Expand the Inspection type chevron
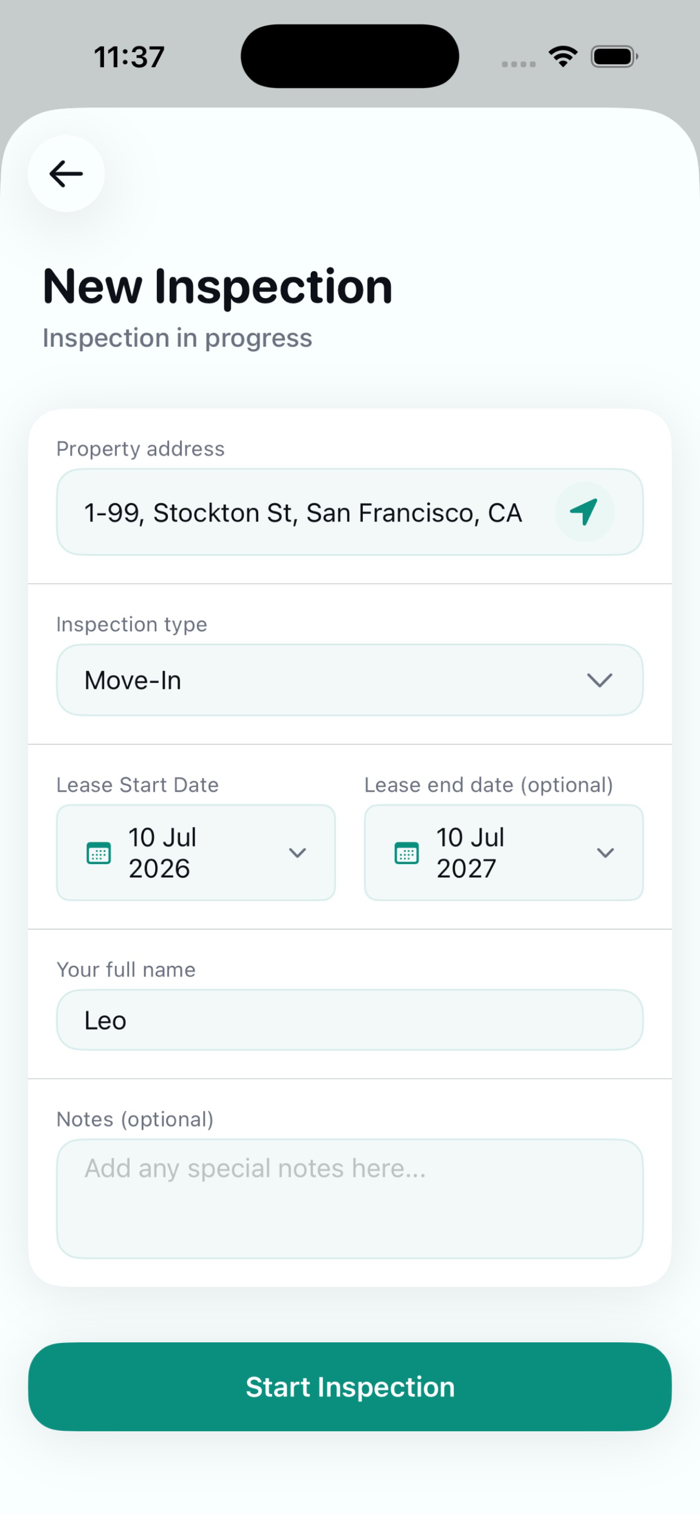Screen dimensions: 700x1515 click(x=599, y=680)
